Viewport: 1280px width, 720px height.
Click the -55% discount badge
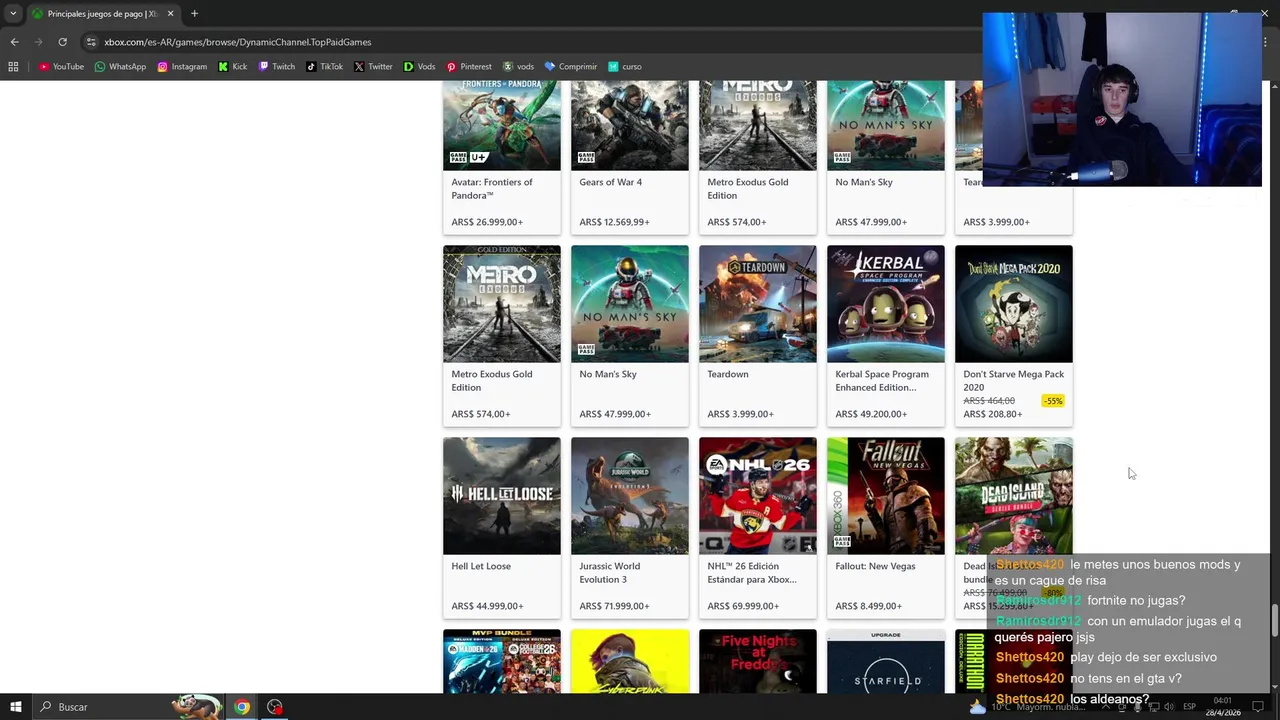[1053, 401]
